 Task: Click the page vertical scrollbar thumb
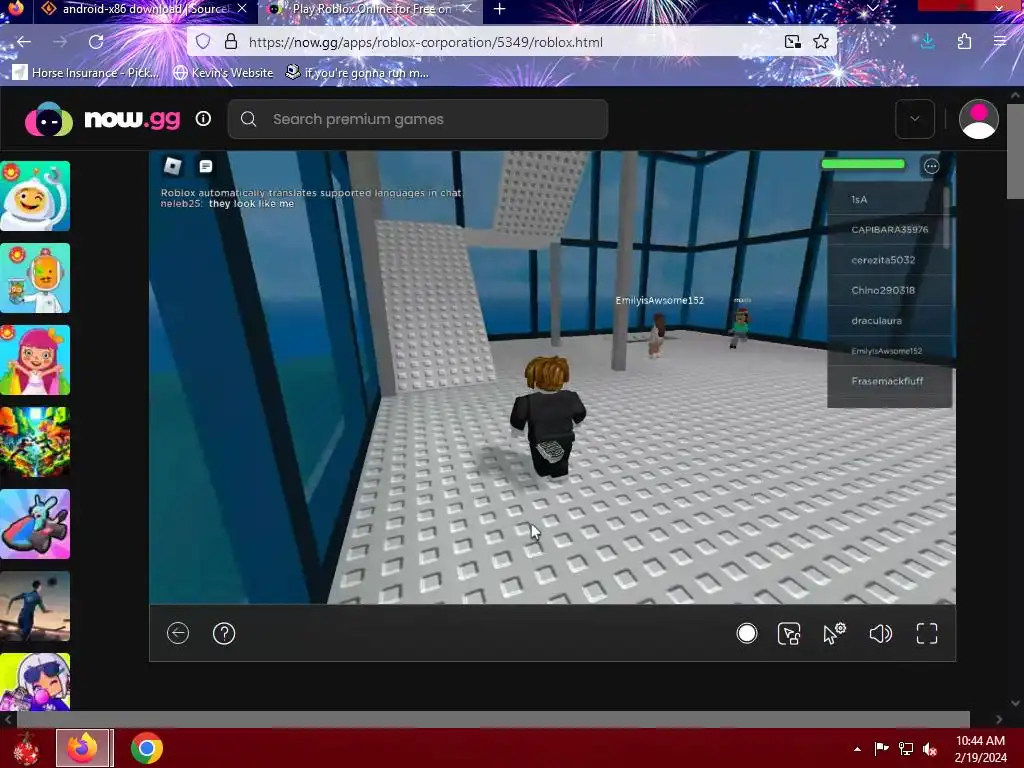tap(1016, 151)
